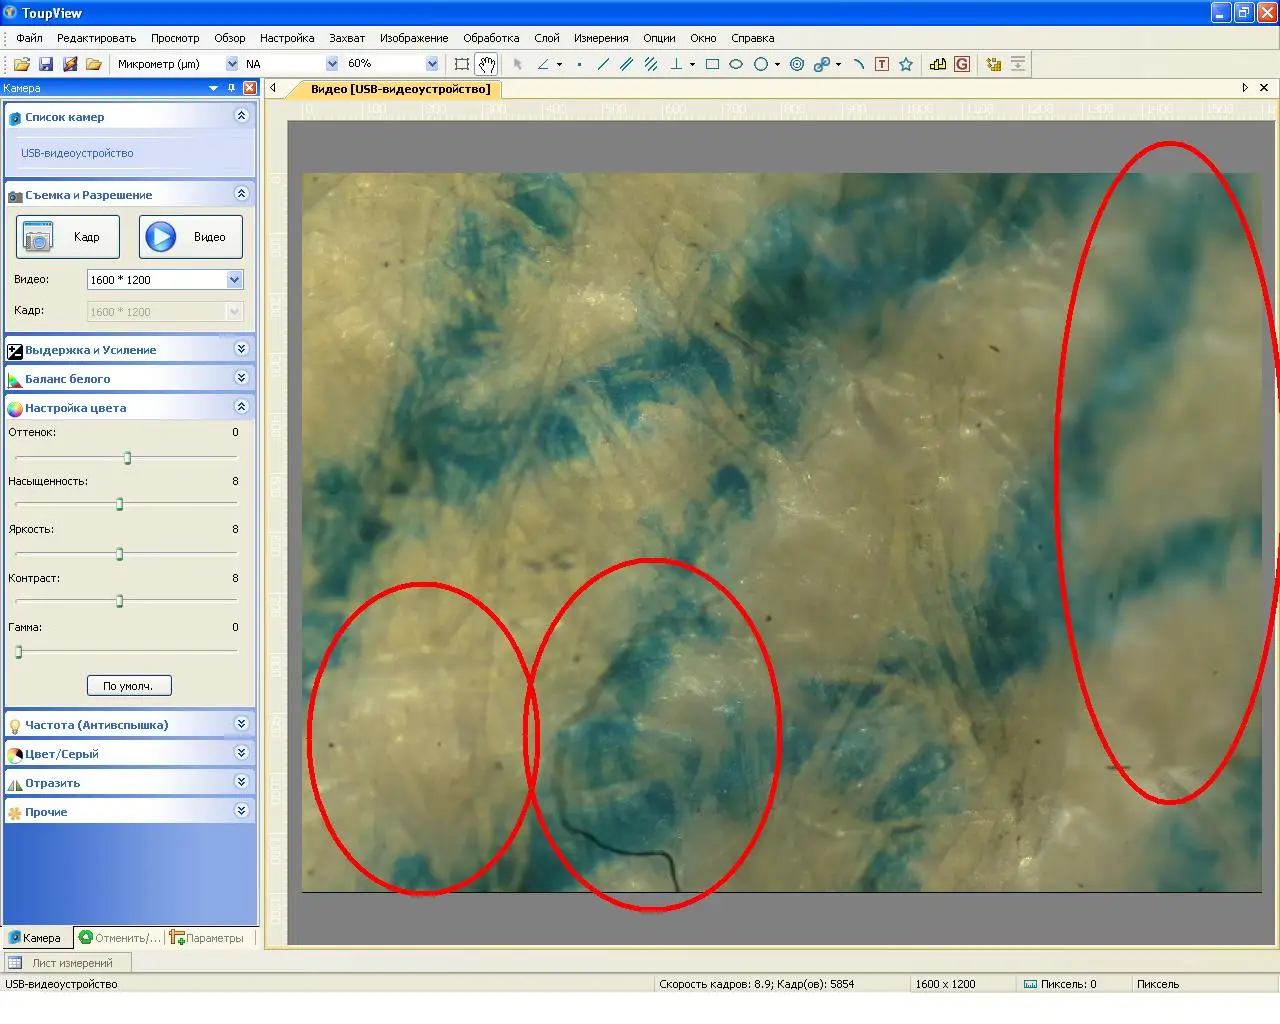This screenshot has height=1024, width=1280.
Task: Select the rectangle measurement tool
Action: [x=712, y=64]
